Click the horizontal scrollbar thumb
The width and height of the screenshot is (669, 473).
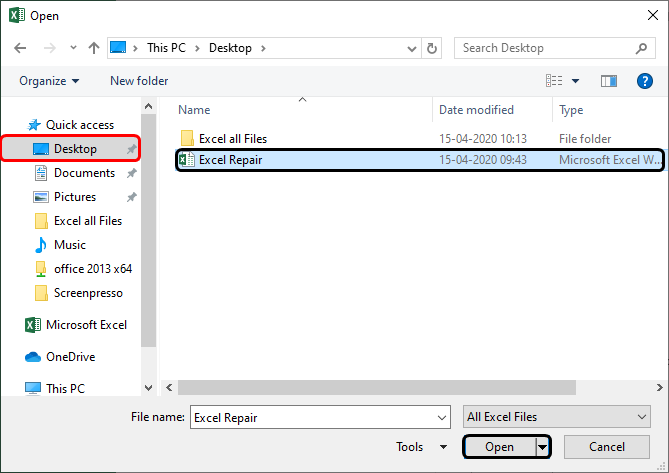pyautogui.click(x=377, y=388)
